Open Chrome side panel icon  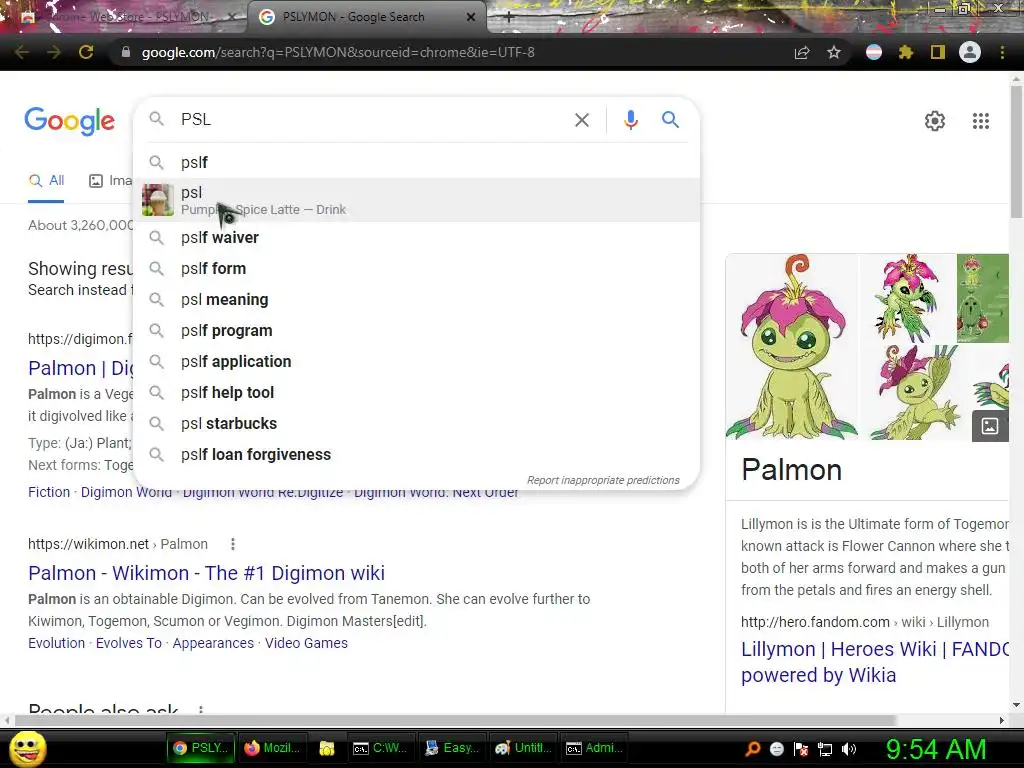[x=938, y=52]
